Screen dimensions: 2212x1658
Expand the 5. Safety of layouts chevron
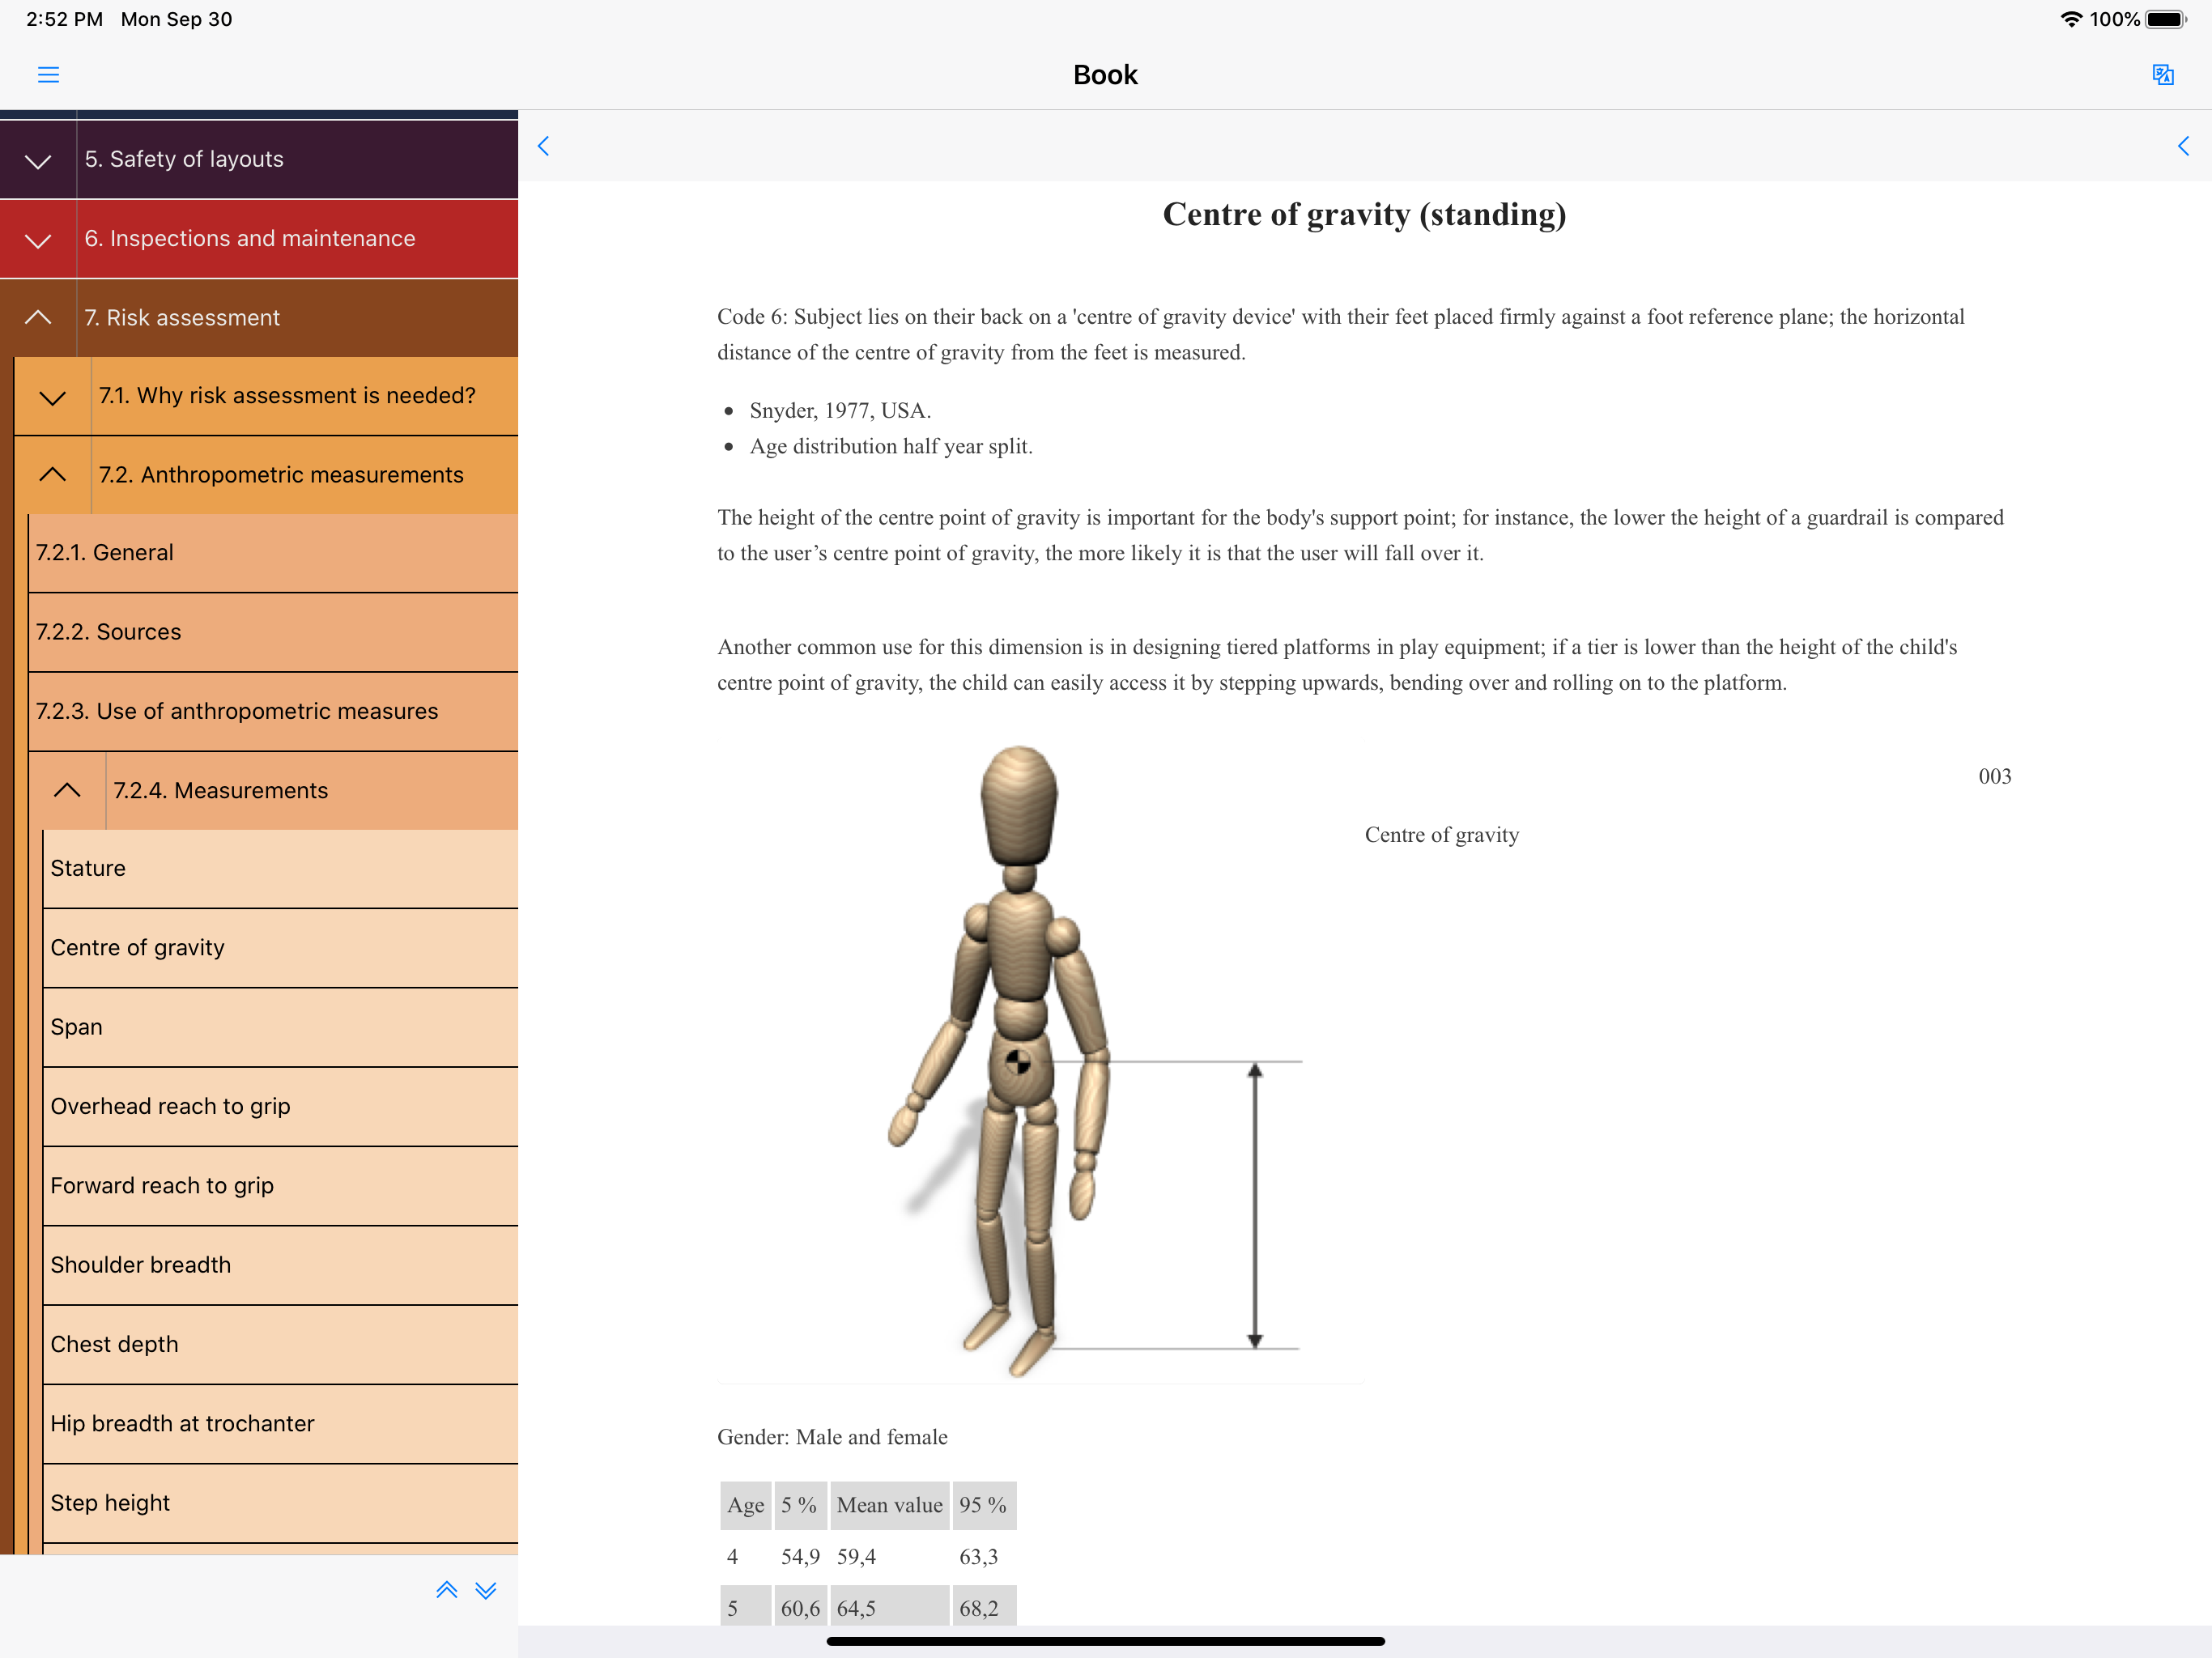click(x=38, y=160)
